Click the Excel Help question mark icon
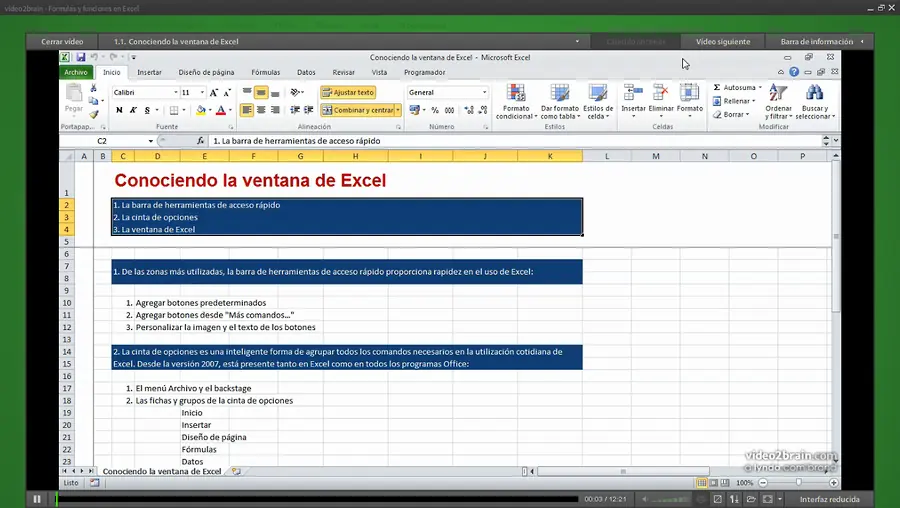Image resolution: width=900 pixels, height=508 pixels. (794, 72)
